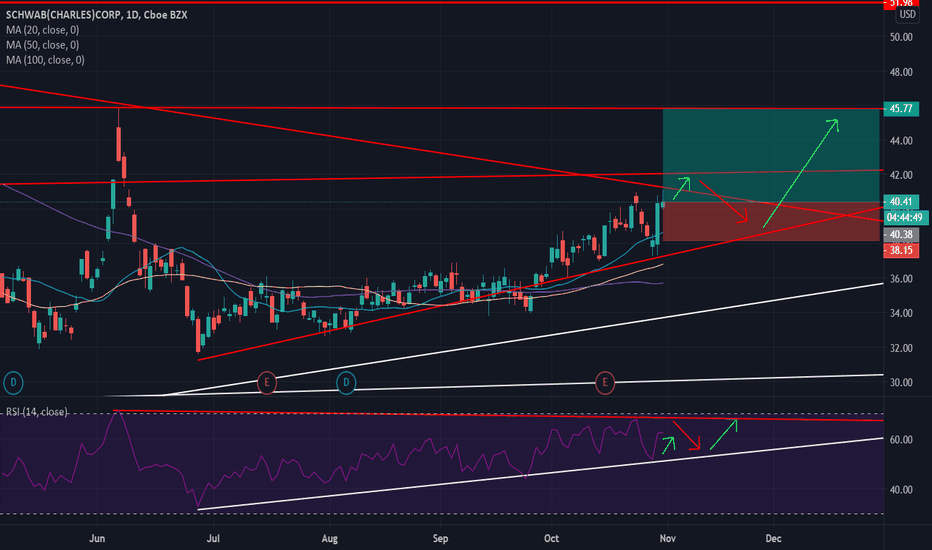The height and width of the screenshot is (550, 932).
Task: Select the red stop-loss zone
Action: pyautogui.click(x=771, y=222)
